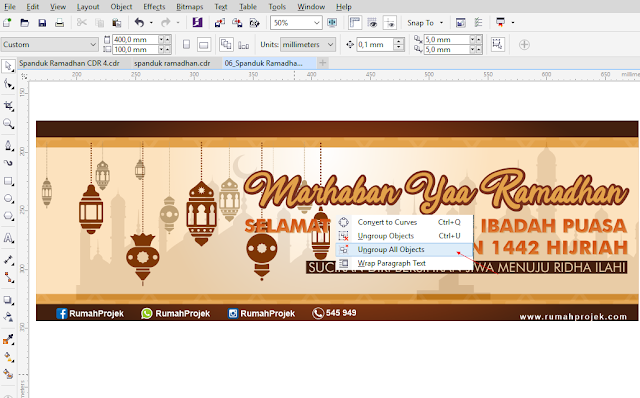
Task: Select the Crop tool
Action: 8,106
